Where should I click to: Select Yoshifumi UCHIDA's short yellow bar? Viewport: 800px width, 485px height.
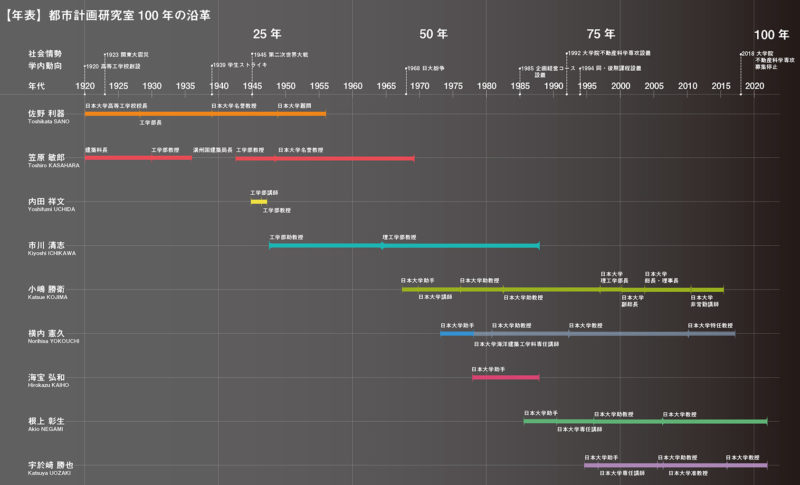tap(258, 202)
